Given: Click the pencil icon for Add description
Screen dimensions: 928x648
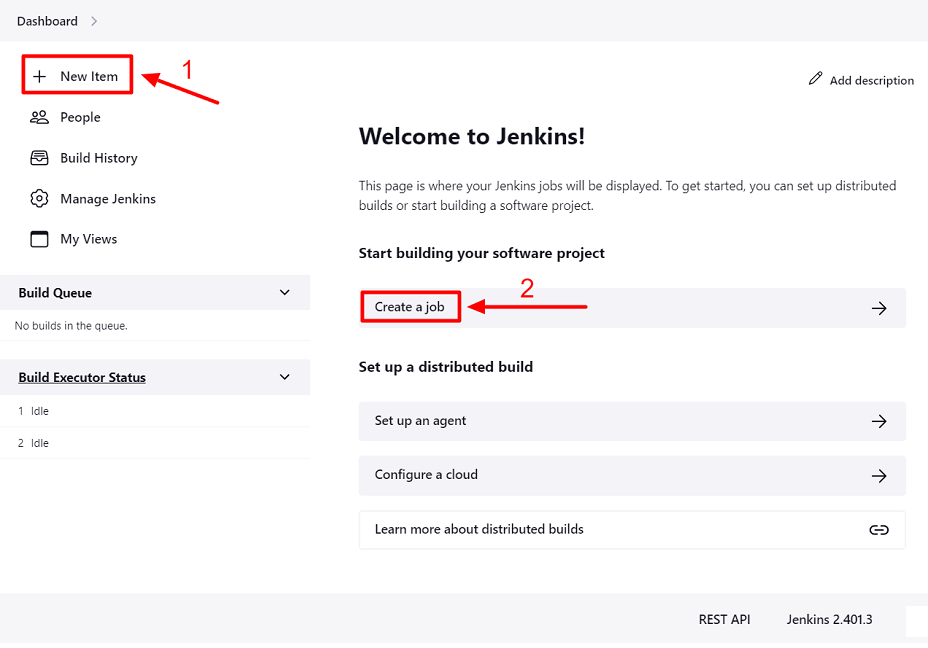Looking at the screenshot, I should [816, 79].
